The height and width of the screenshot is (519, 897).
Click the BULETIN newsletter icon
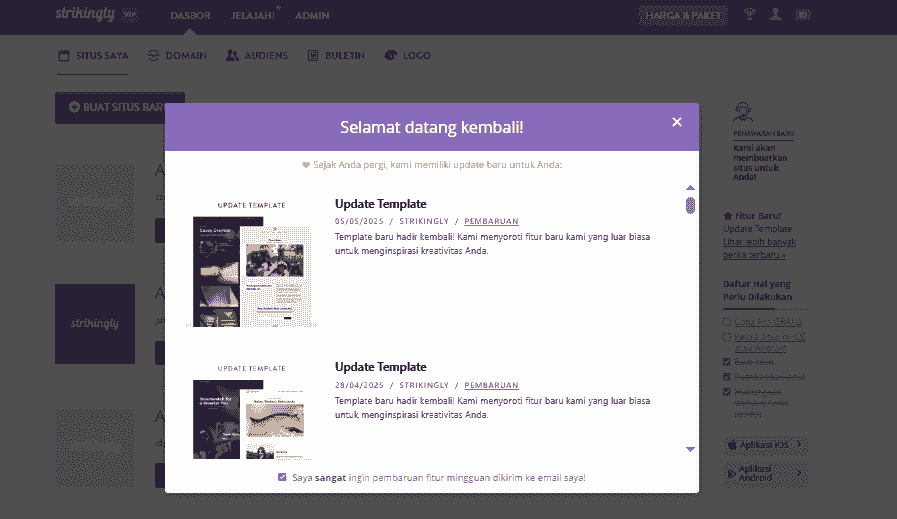[313, 56]
